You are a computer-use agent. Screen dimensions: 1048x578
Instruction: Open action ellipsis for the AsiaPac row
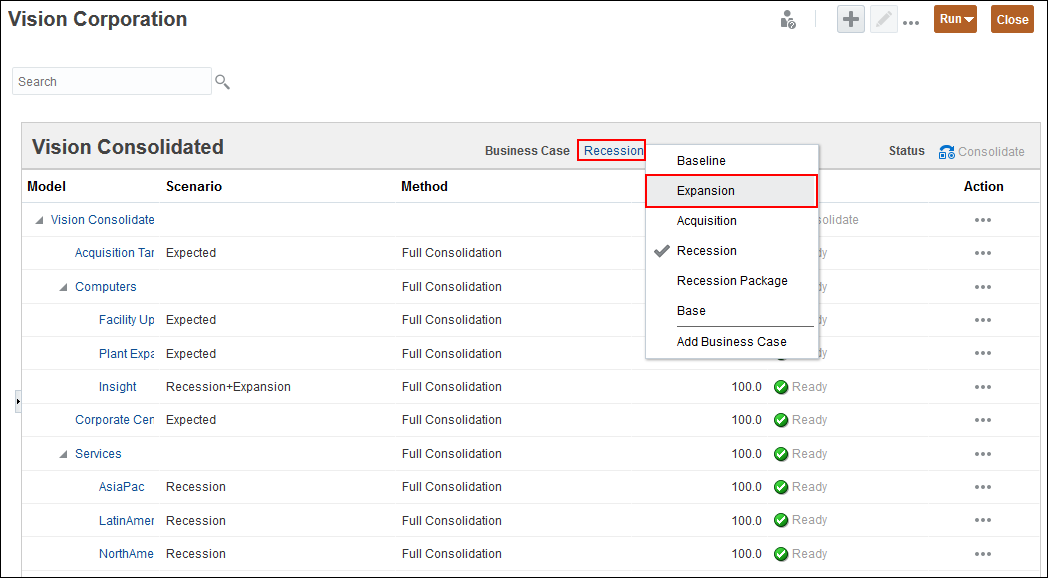[x=982, y=487]
